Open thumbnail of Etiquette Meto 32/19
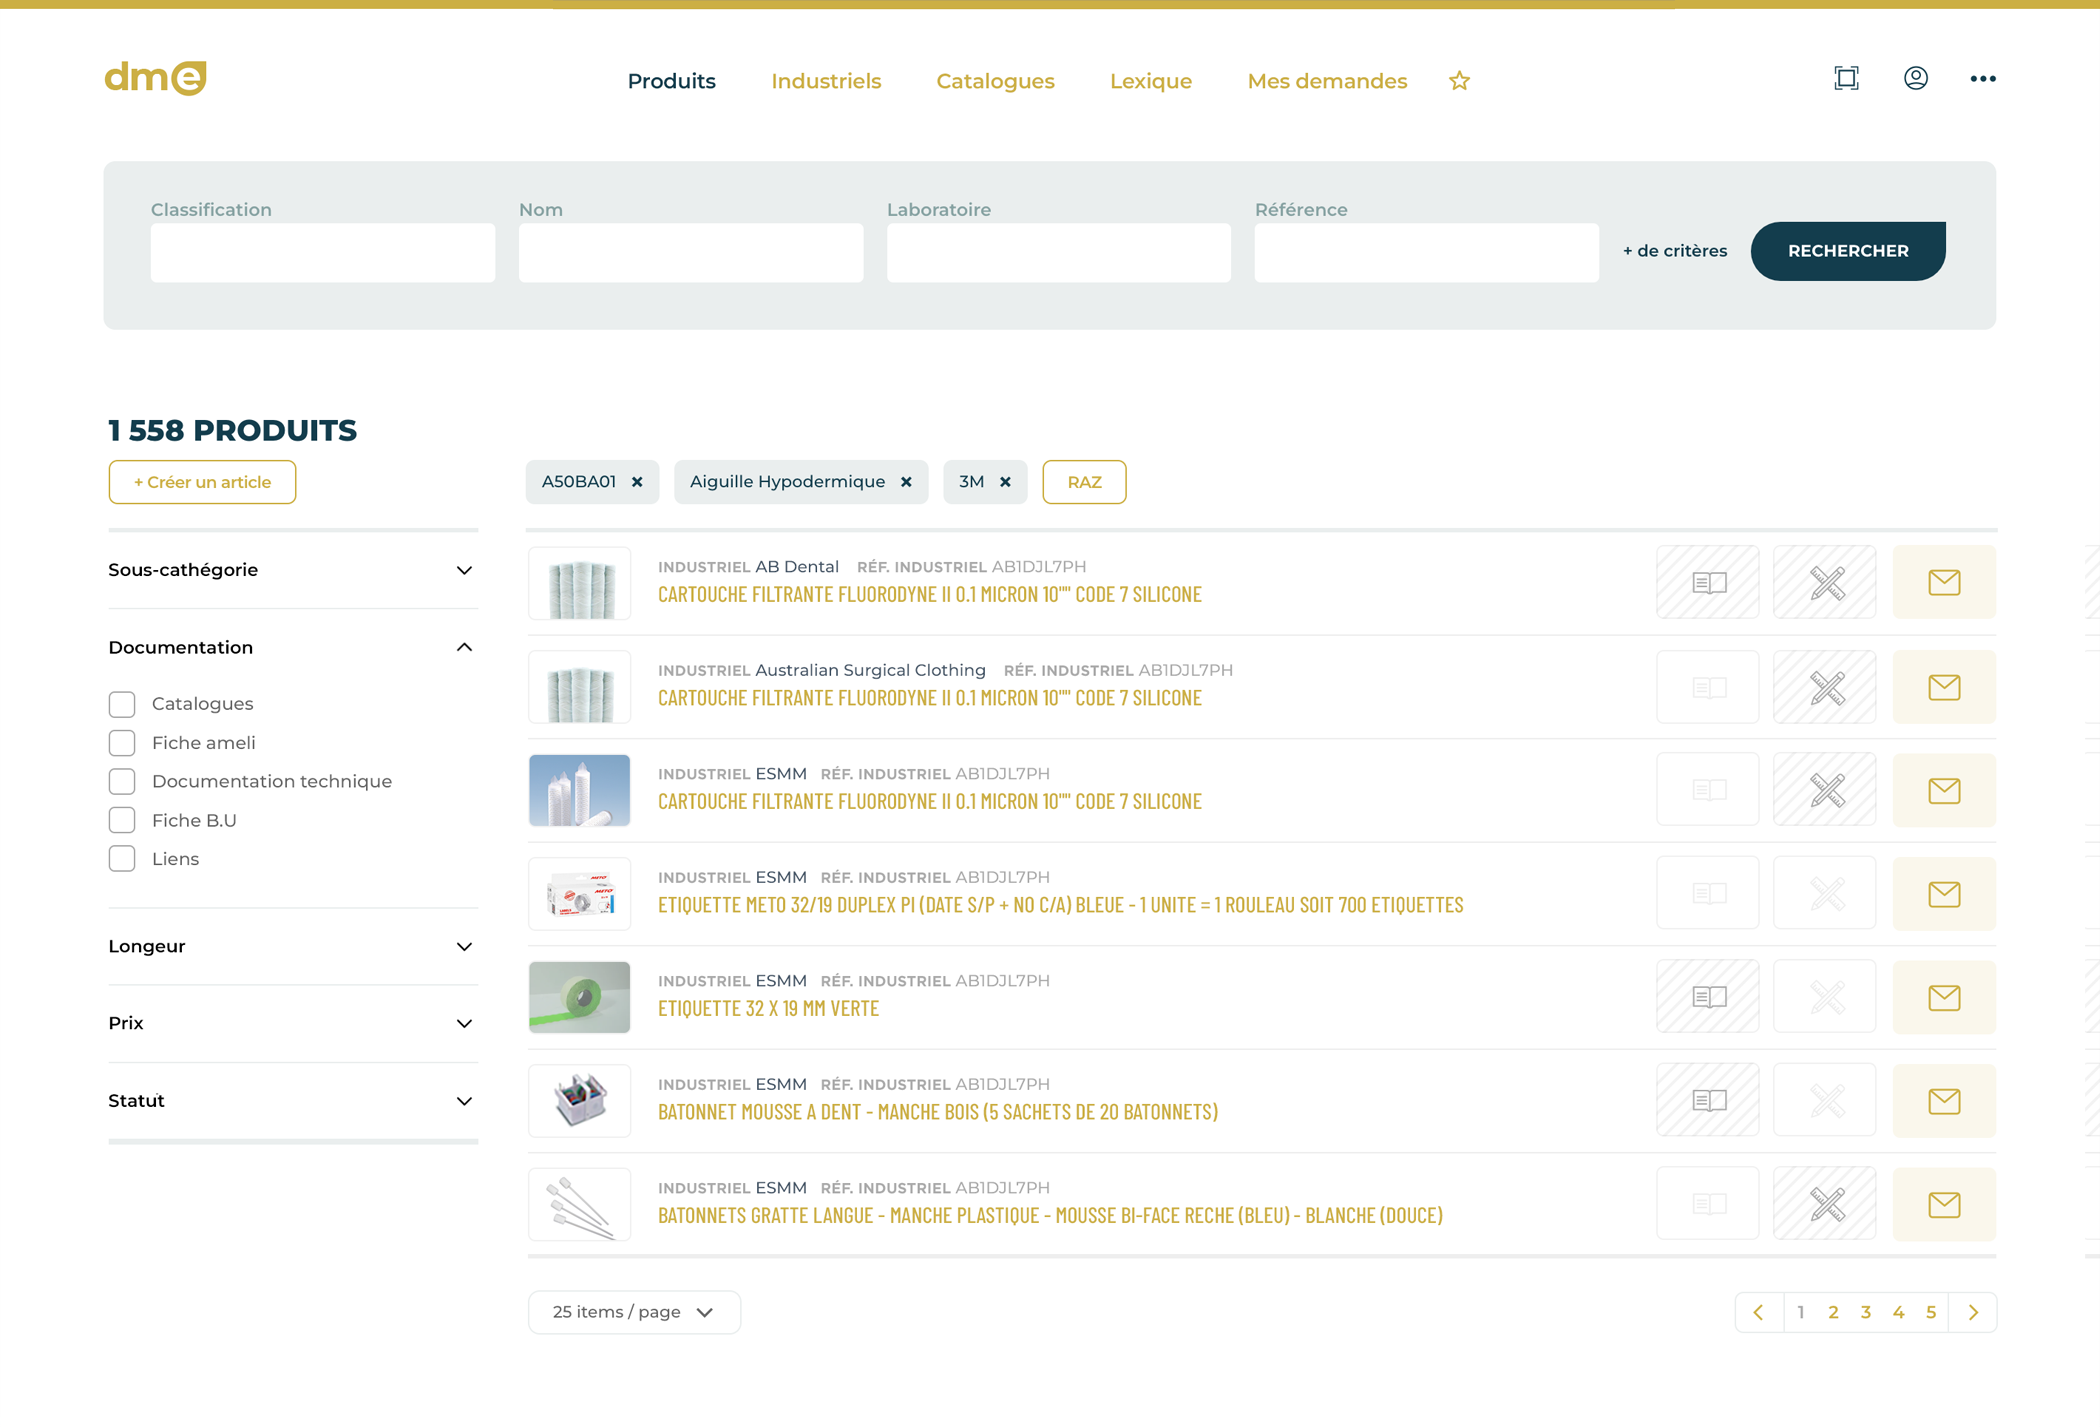Screen dimensions: 2100x1427 pos(580,894)
